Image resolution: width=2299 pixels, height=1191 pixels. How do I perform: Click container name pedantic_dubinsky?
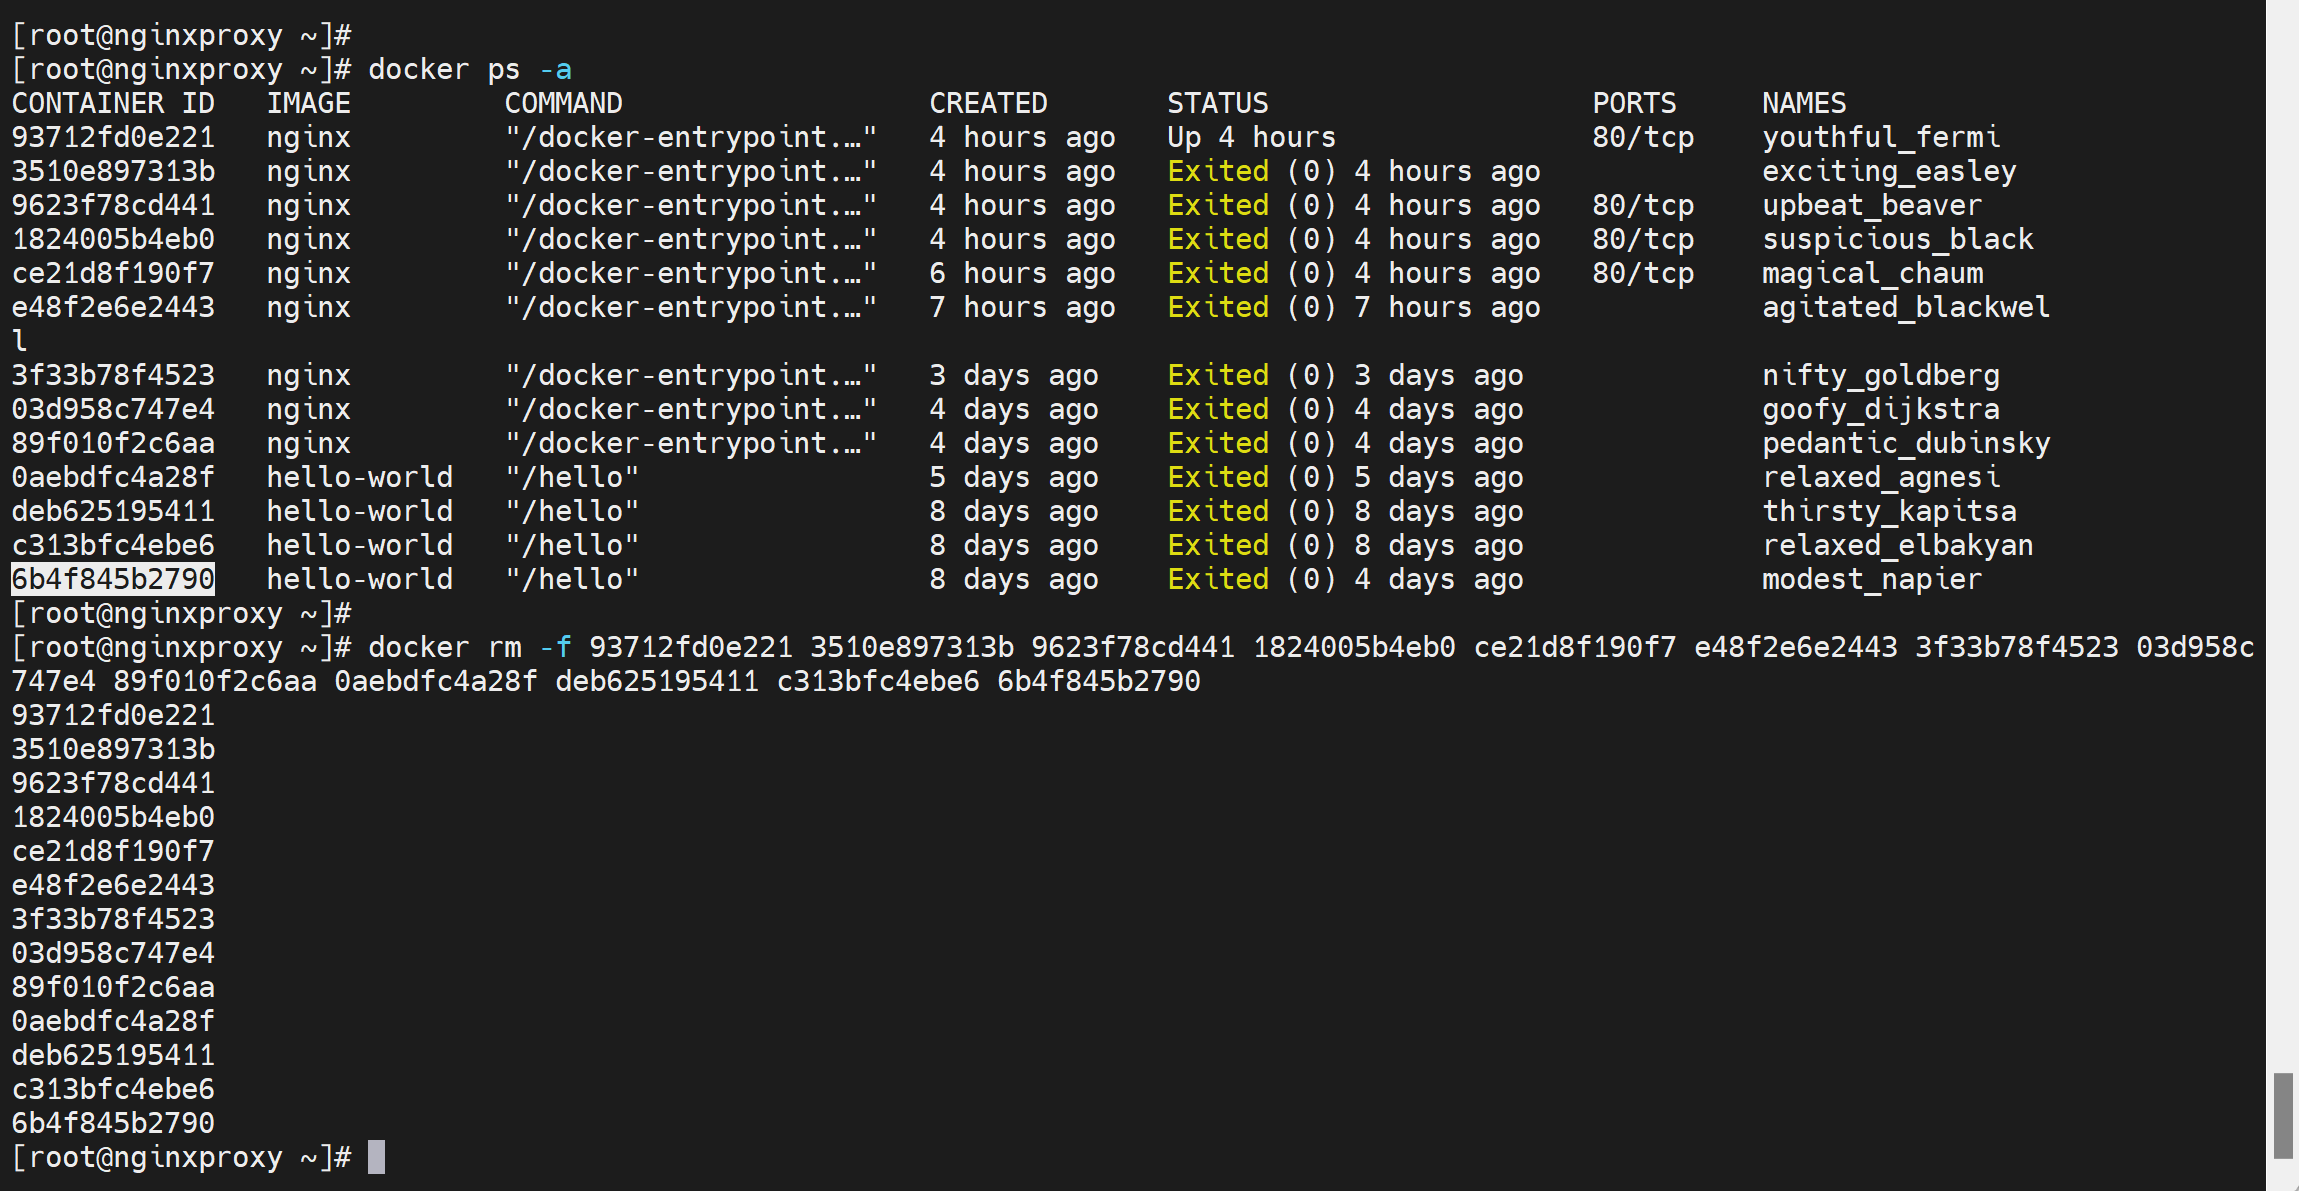[x=1905, y=443]
